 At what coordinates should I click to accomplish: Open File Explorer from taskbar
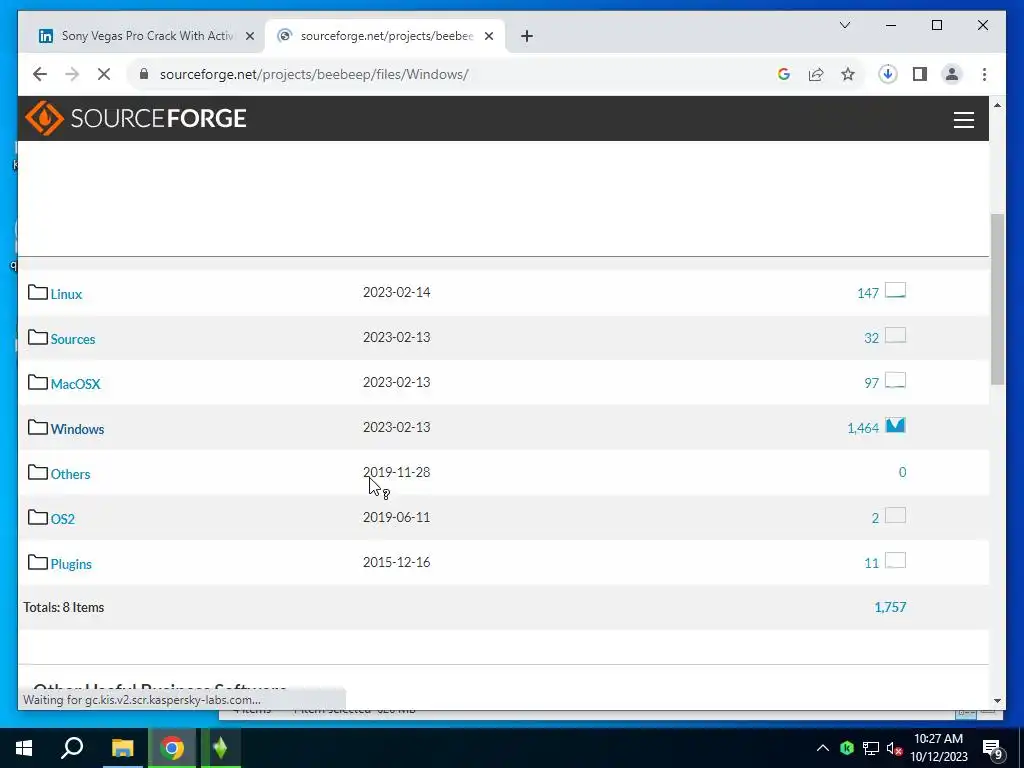(x=122, y=748)
